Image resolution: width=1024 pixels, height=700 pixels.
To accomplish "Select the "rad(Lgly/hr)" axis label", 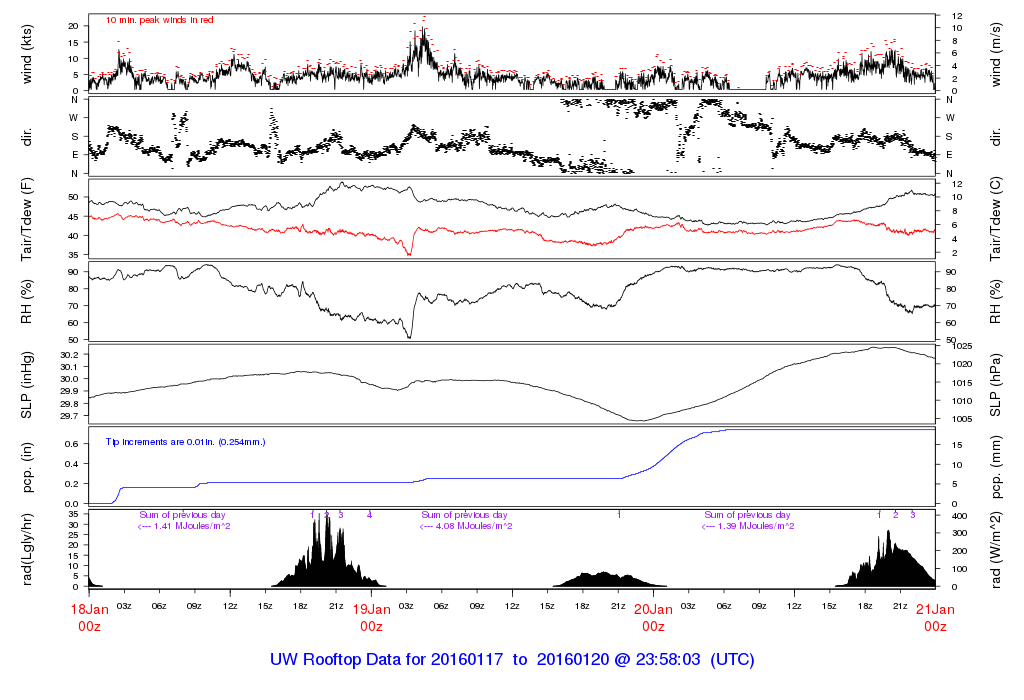I will click(x=27, y=549).
